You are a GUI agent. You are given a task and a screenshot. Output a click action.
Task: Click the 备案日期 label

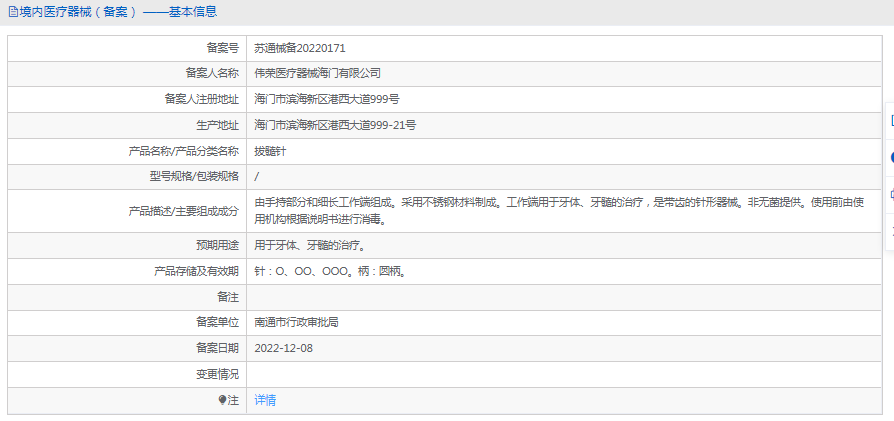pyautogui.click(x=217, y=348)
